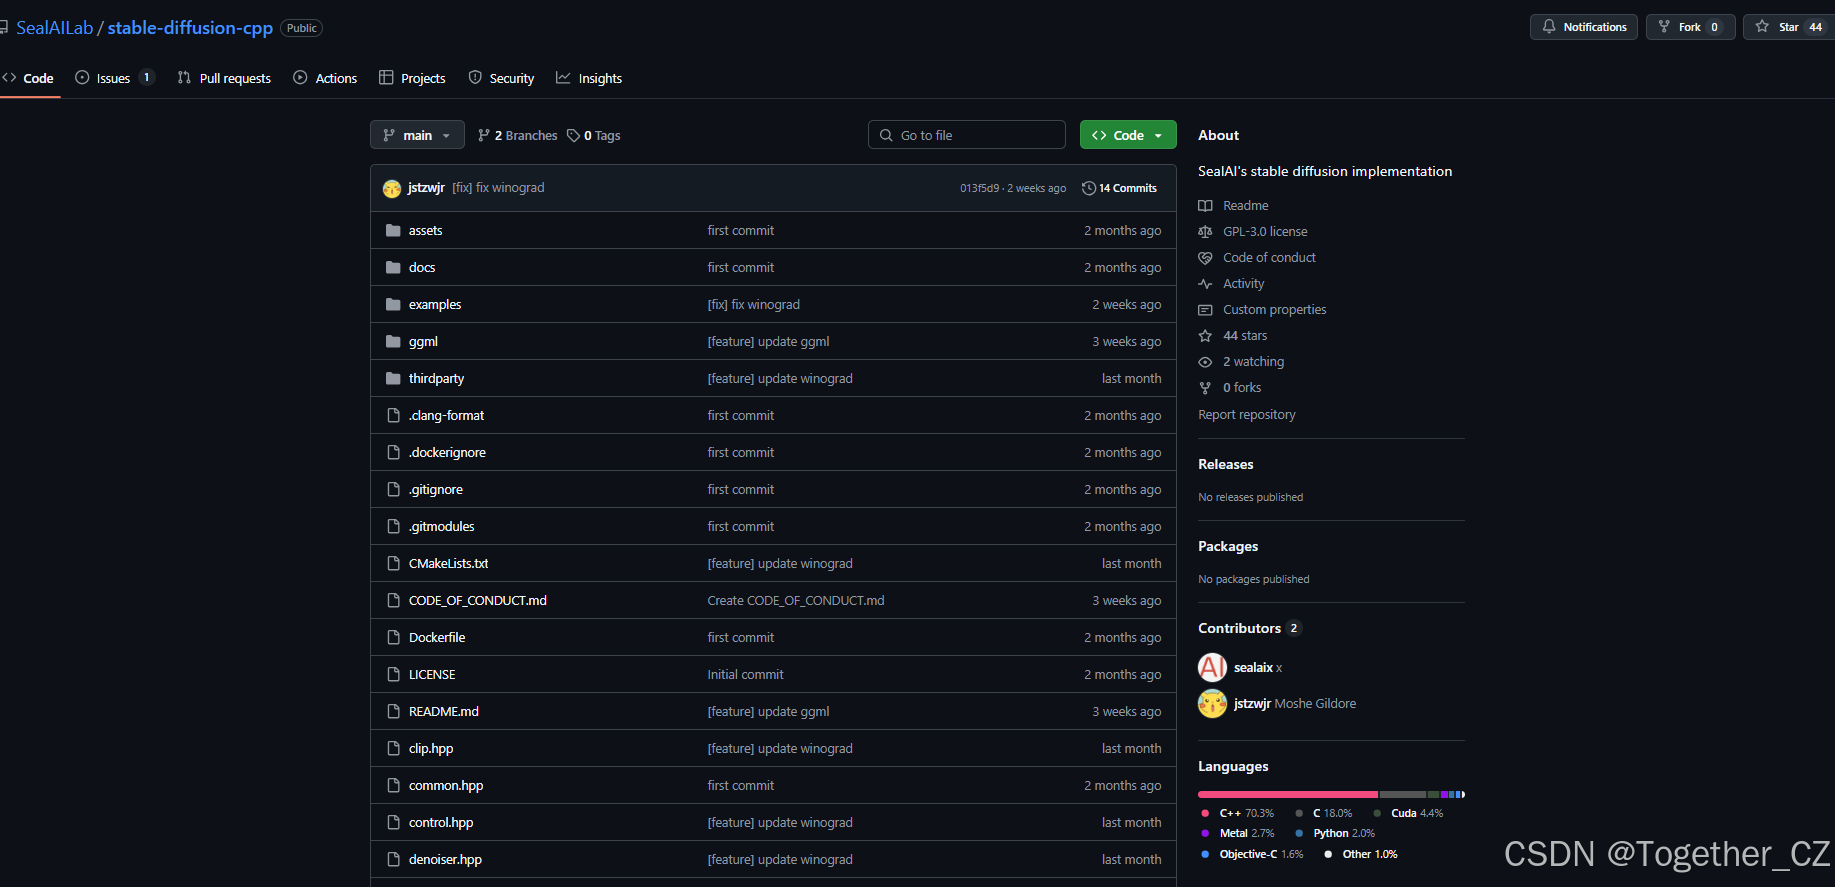The image size is (1835, 887).
Task: Click the star icon beside 44 stars
Action: (x=1205, y=335)
